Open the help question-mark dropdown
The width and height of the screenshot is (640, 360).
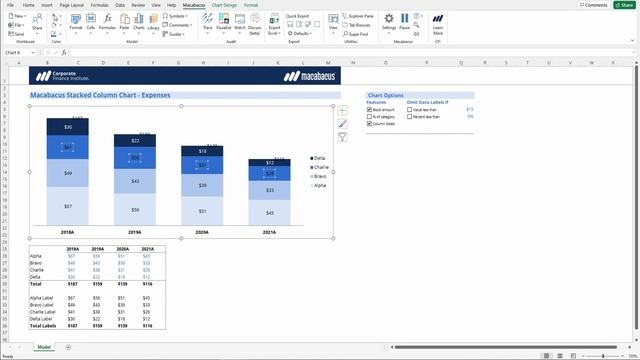[418, 16]
